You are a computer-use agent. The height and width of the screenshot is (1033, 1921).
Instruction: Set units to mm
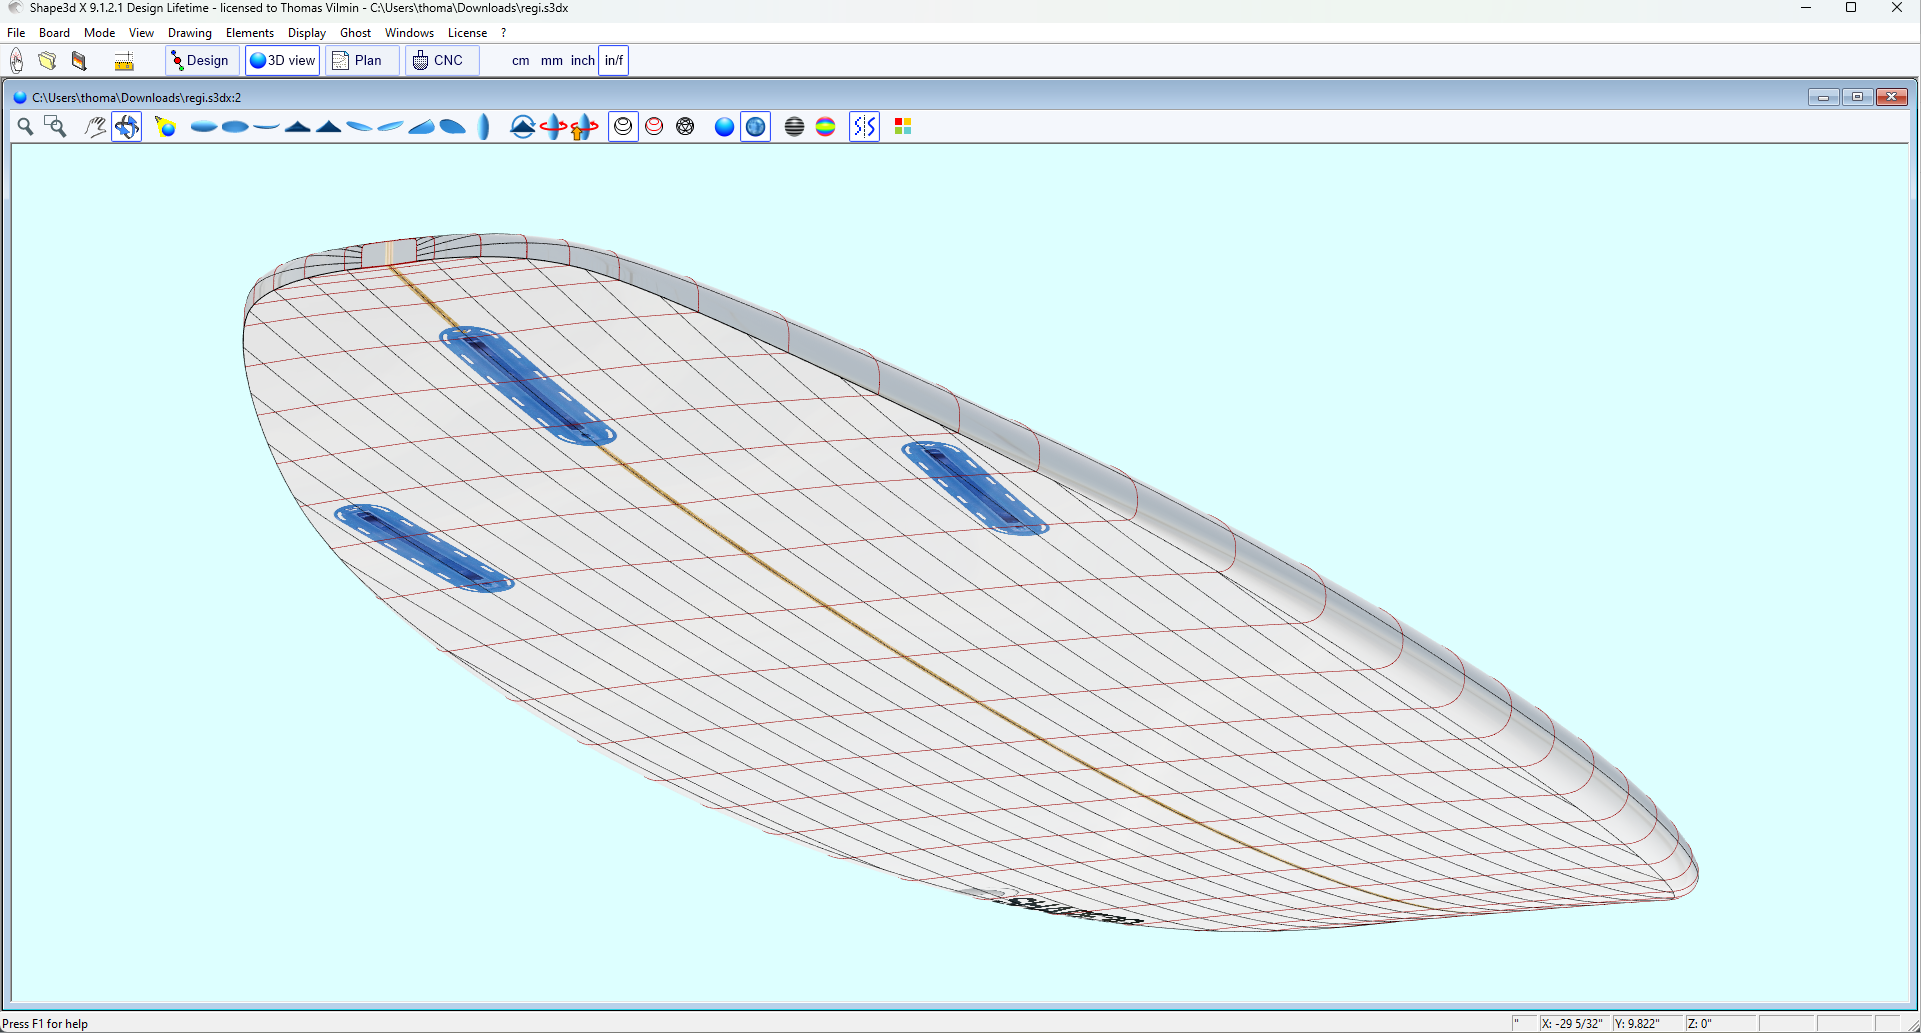coord(552,60)
